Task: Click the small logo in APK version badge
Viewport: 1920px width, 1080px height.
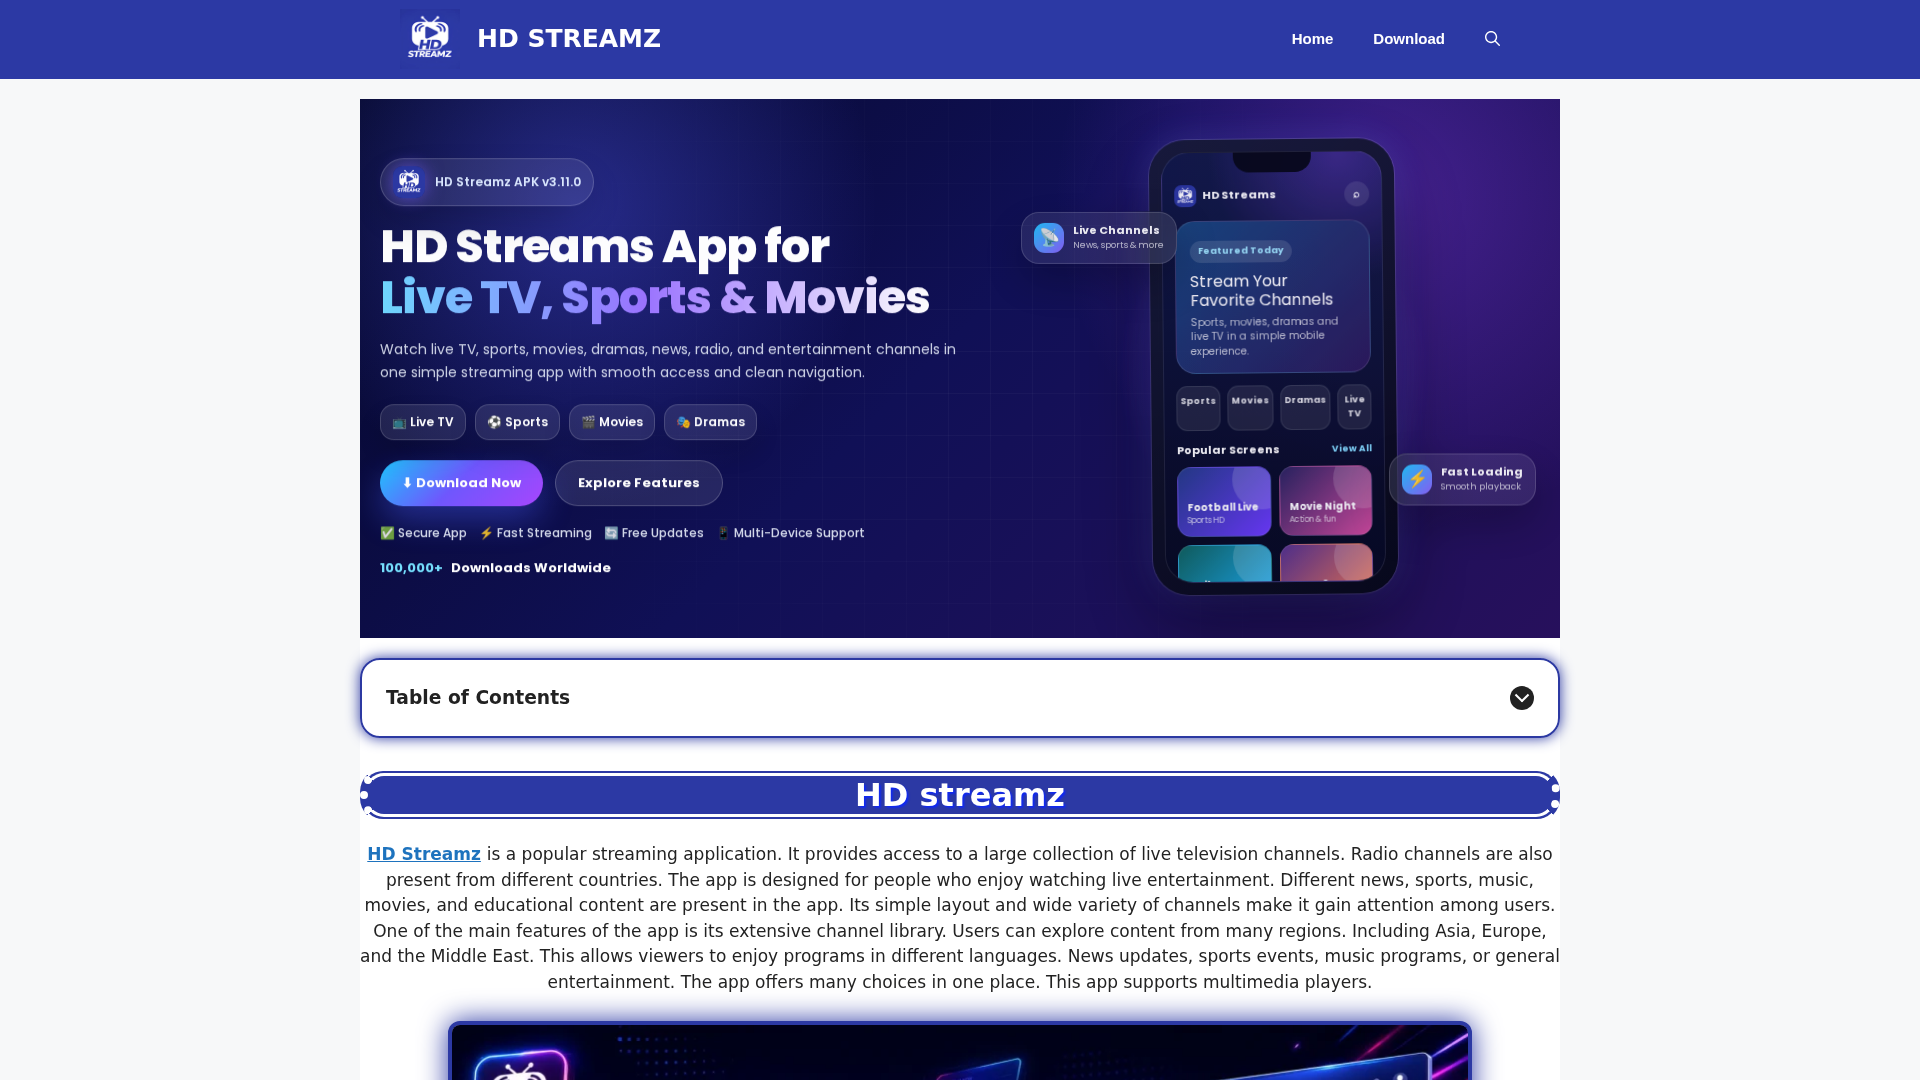Action: 409,182
